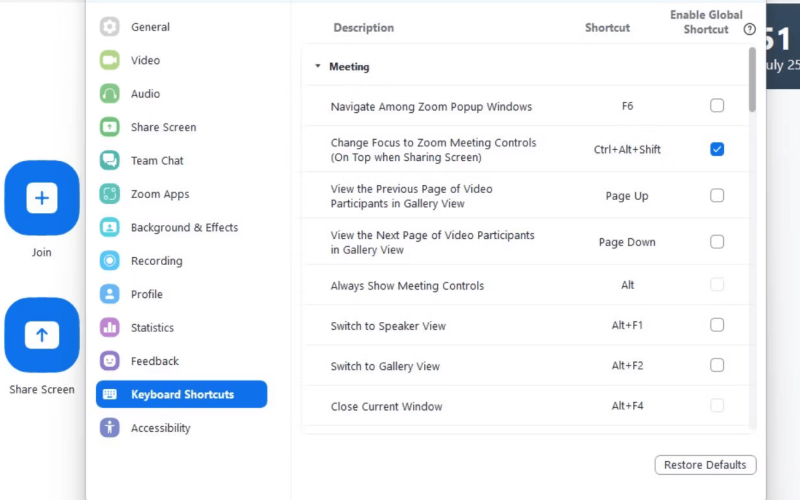Click the Statistics bar chart icon
Screen dimensions: 800x500
click(110, 328)
